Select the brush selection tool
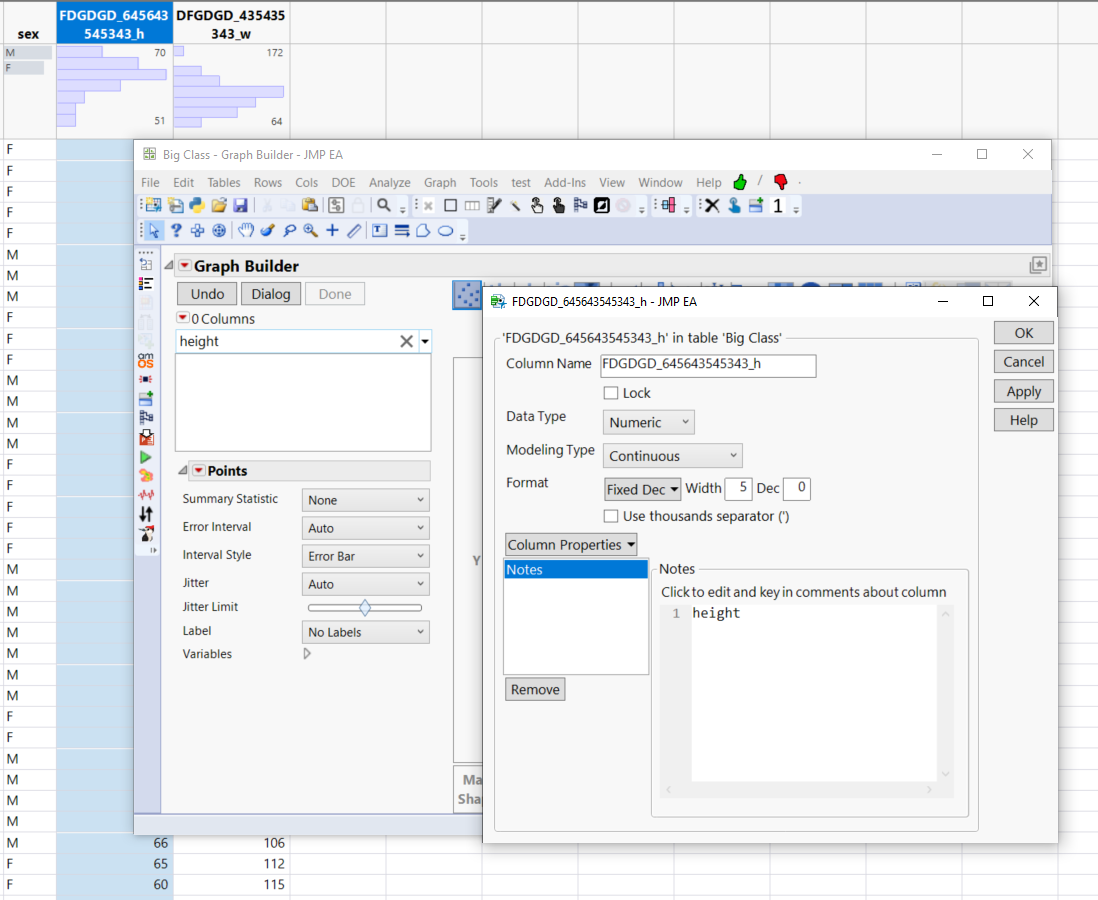This screenshot has width=1098, height=900. 267,230
